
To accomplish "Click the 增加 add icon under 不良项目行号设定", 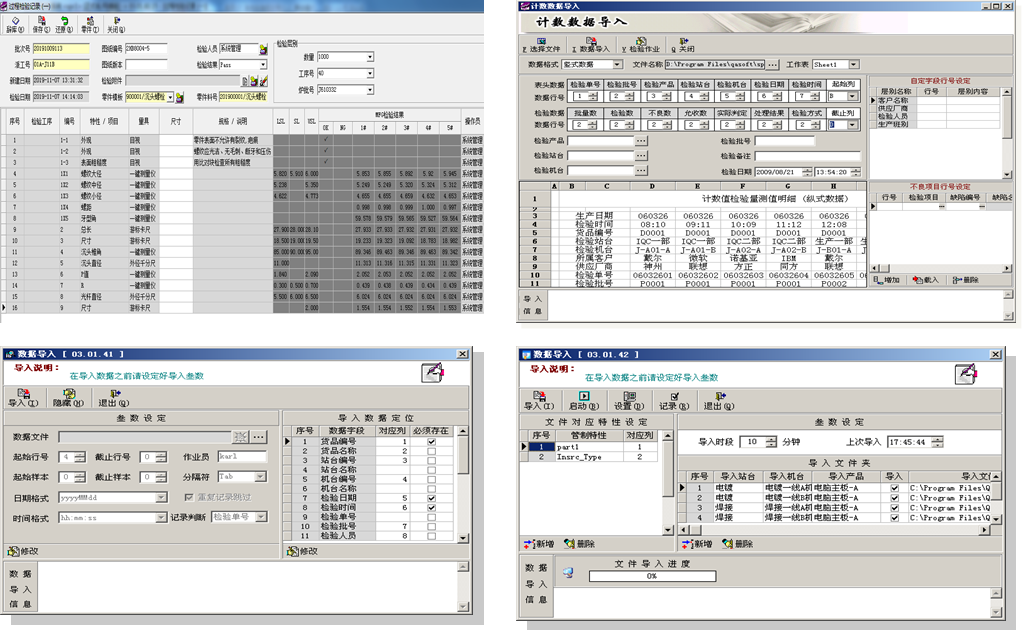I will [887, 280].
